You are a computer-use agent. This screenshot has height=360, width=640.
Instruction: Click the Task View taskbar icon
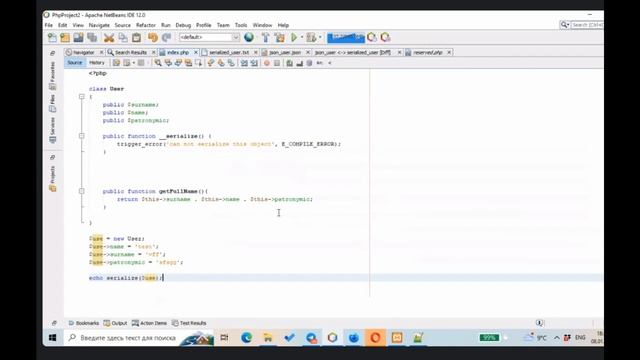click(224, 338)
